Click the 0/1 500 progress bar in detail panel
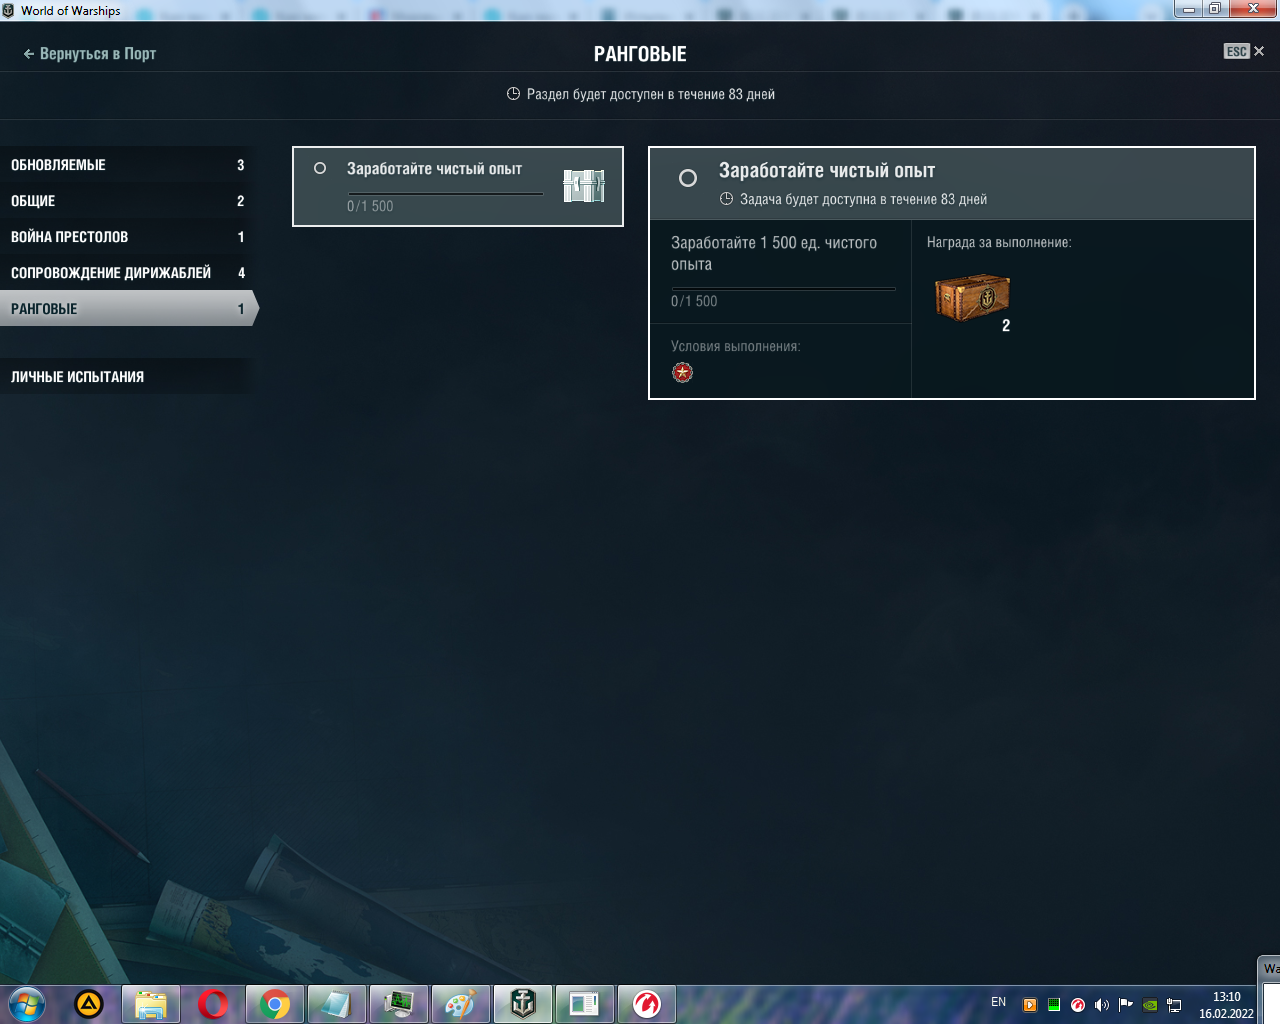Viewport: 1280px width, 1024px height. [783, 289]
